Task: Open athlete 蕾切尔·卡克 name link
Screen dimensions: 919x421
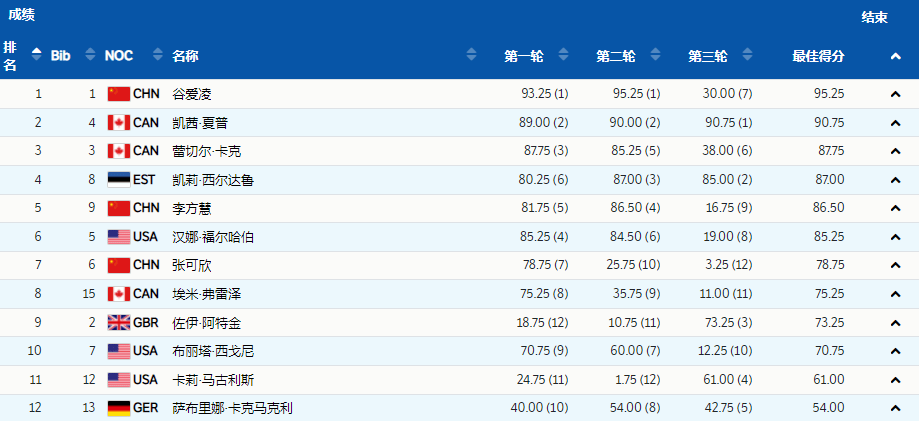Action: coord(207,151)
